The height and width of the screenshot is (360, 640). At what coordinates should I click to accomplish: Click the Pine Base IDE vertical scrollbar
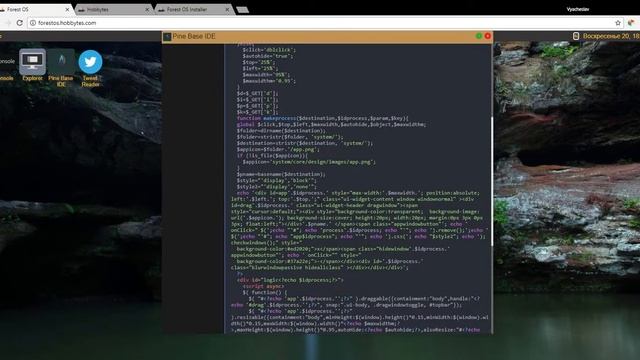(x=492, y=182)
